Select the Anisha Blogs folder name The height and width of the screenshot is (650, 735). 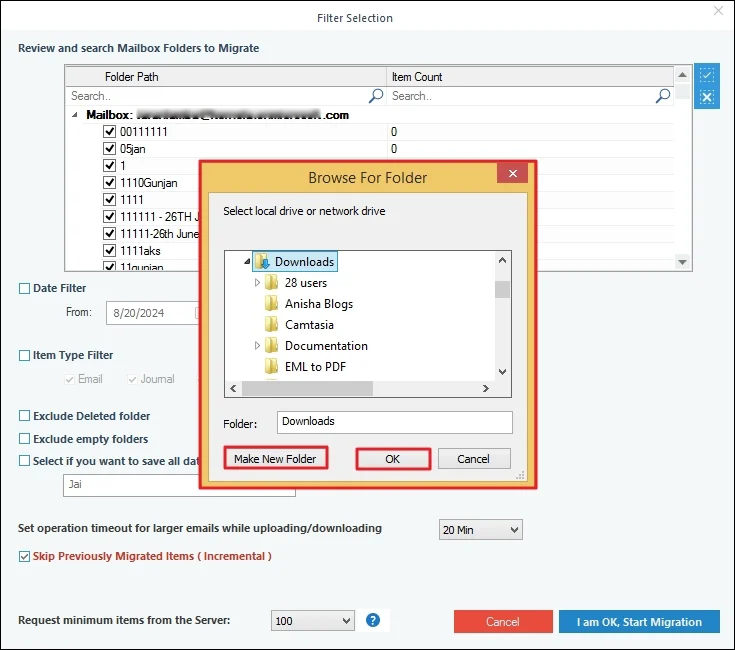click(319, 304)
